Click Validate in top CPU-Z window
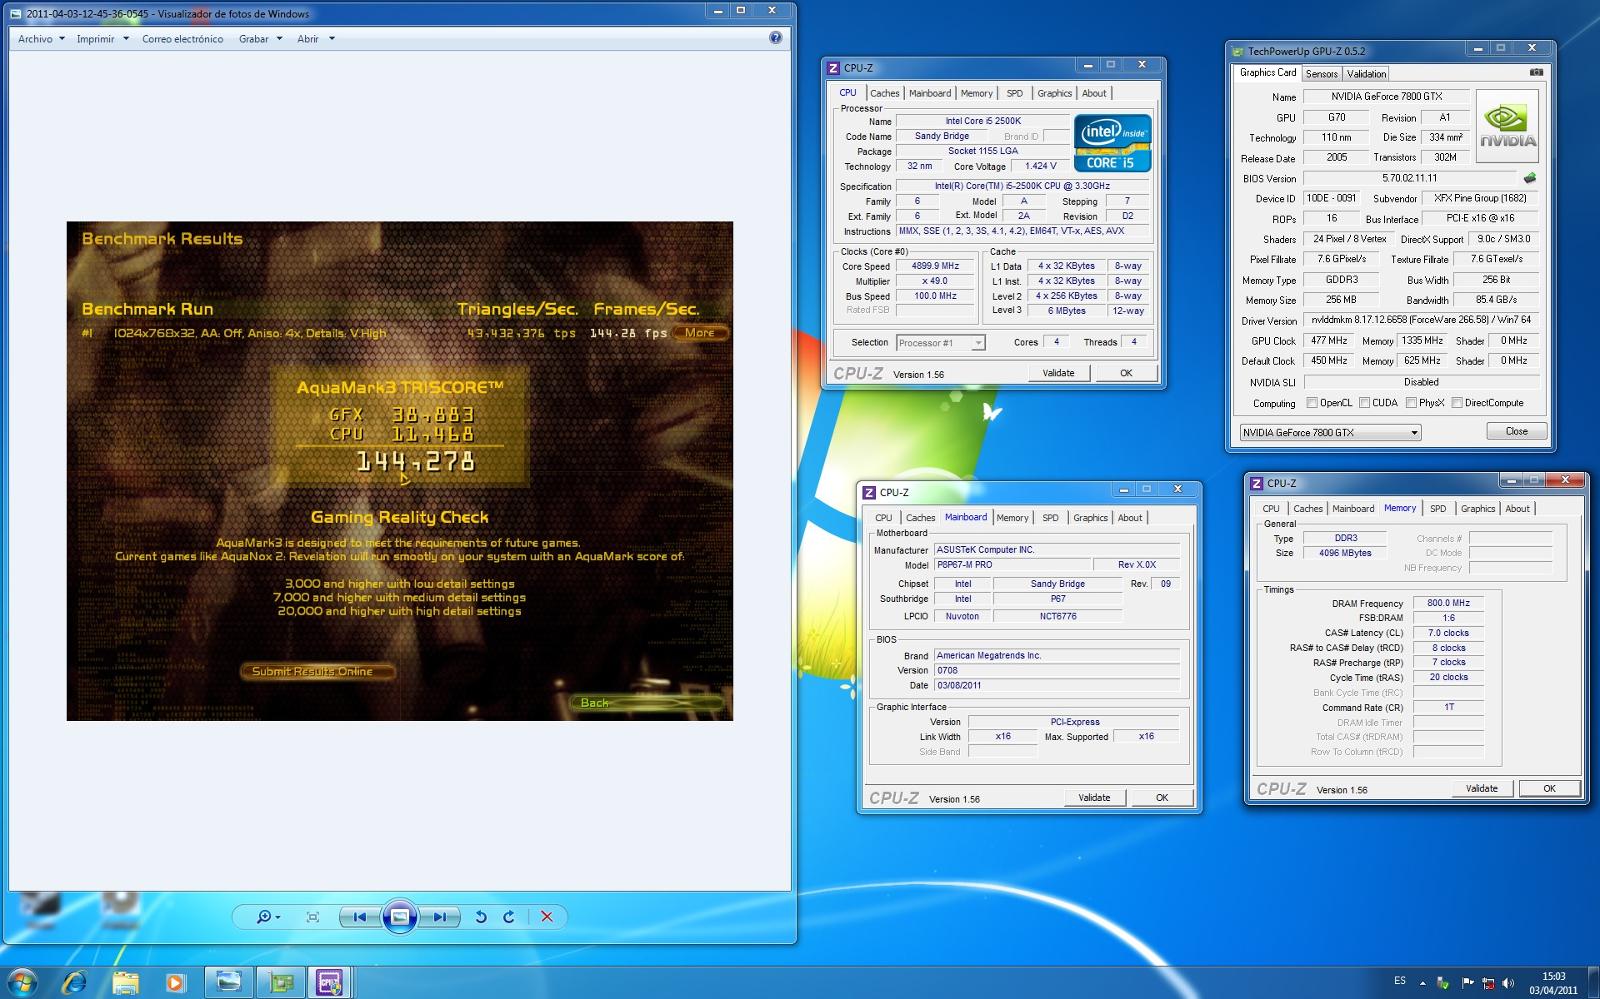Image resolution: width=1600 pixels, height=999 pixels. tap(1058, 373)
